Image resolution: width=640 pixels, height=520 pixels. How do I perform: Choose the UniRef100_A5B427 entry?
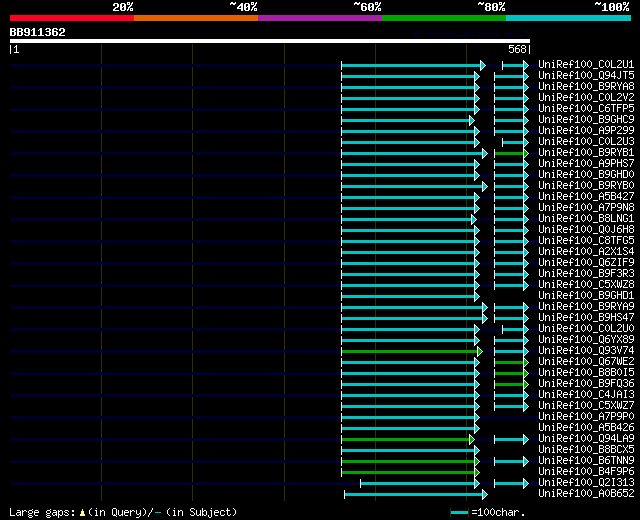[x=586, y=197]
